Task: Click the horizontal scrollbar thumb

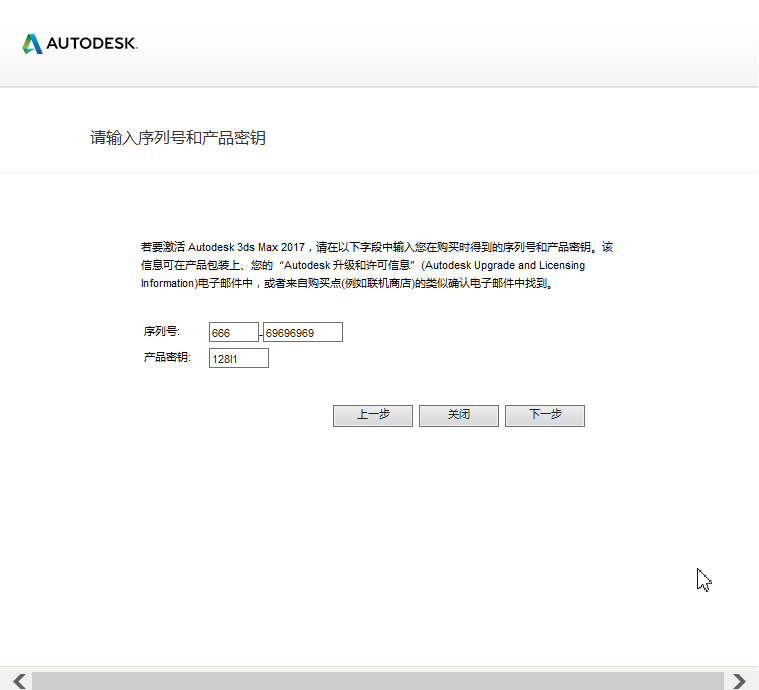Action: pos(378,681)
